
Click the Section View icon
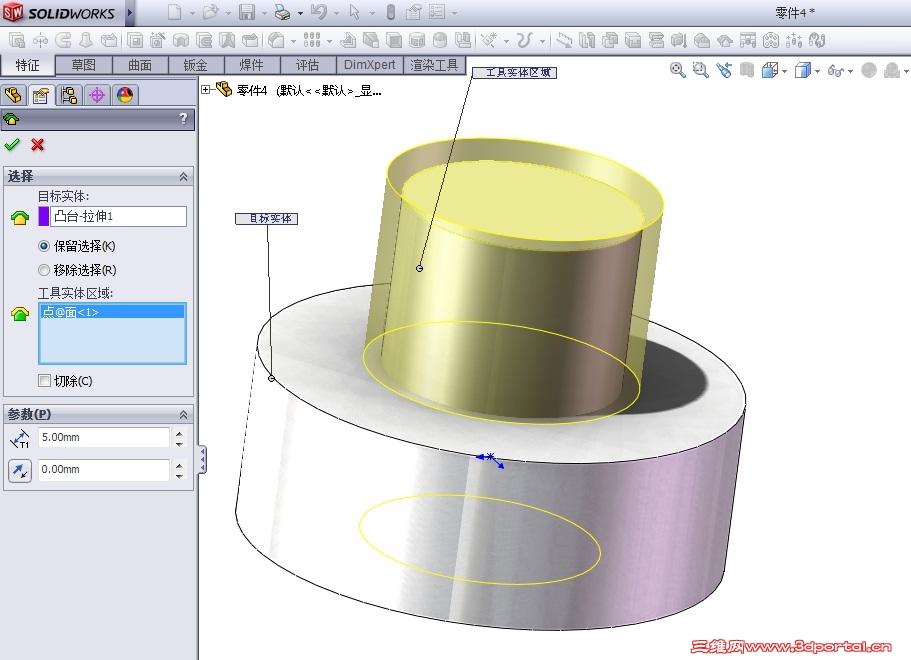747,70
